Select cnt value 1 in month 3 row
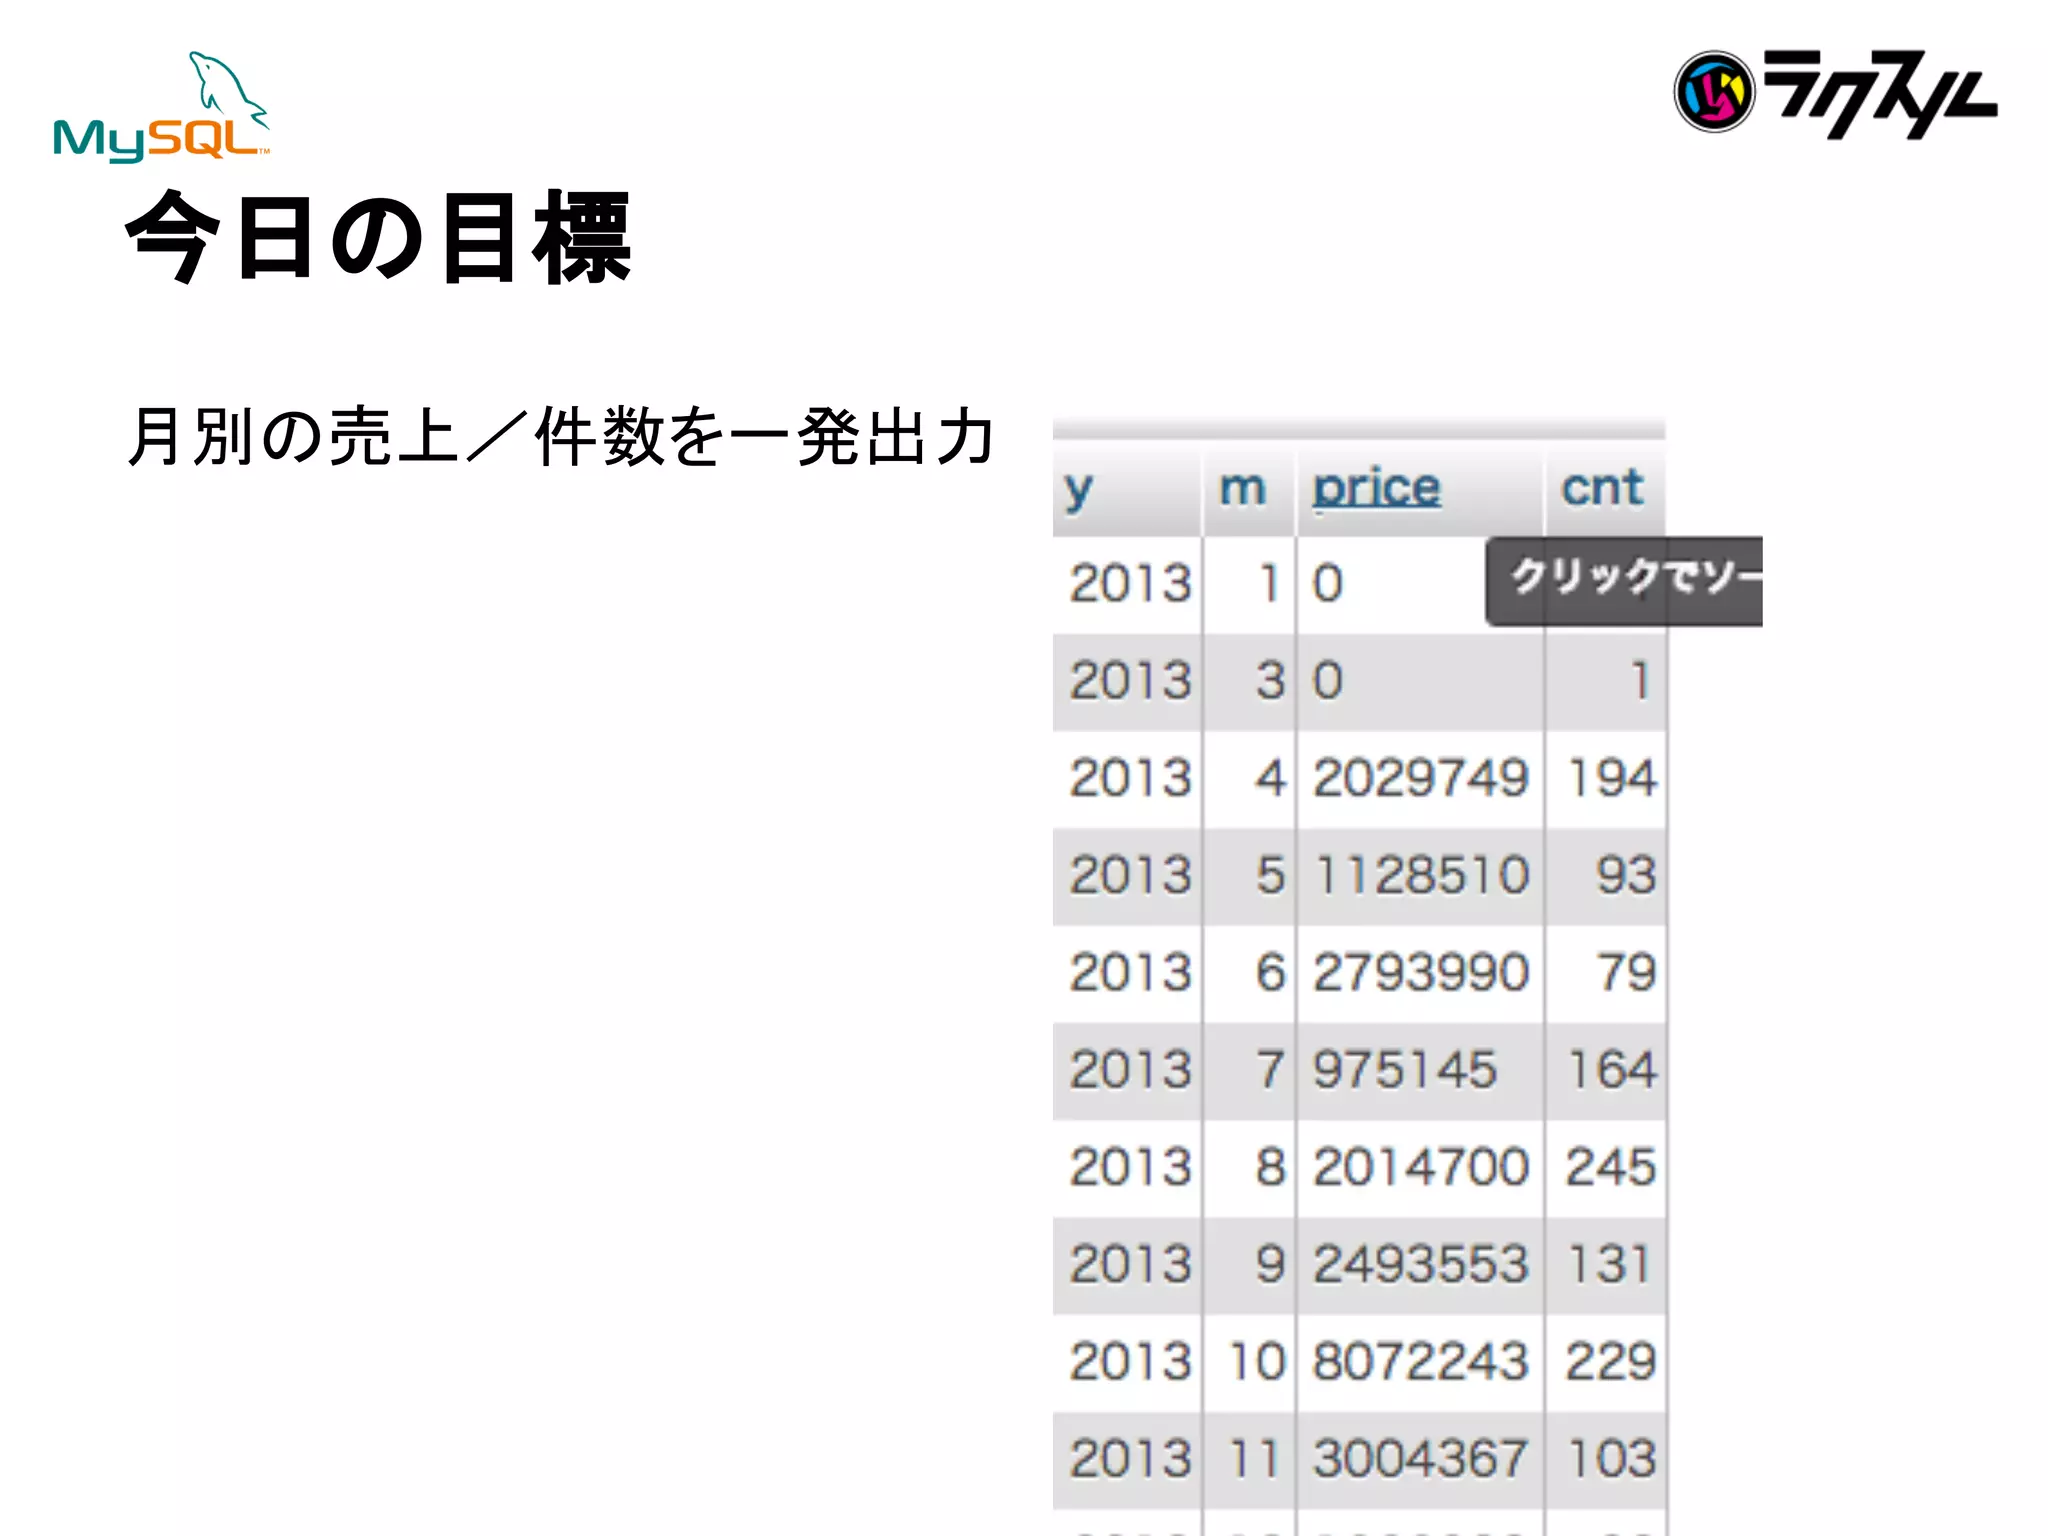 coord(1605,681)
